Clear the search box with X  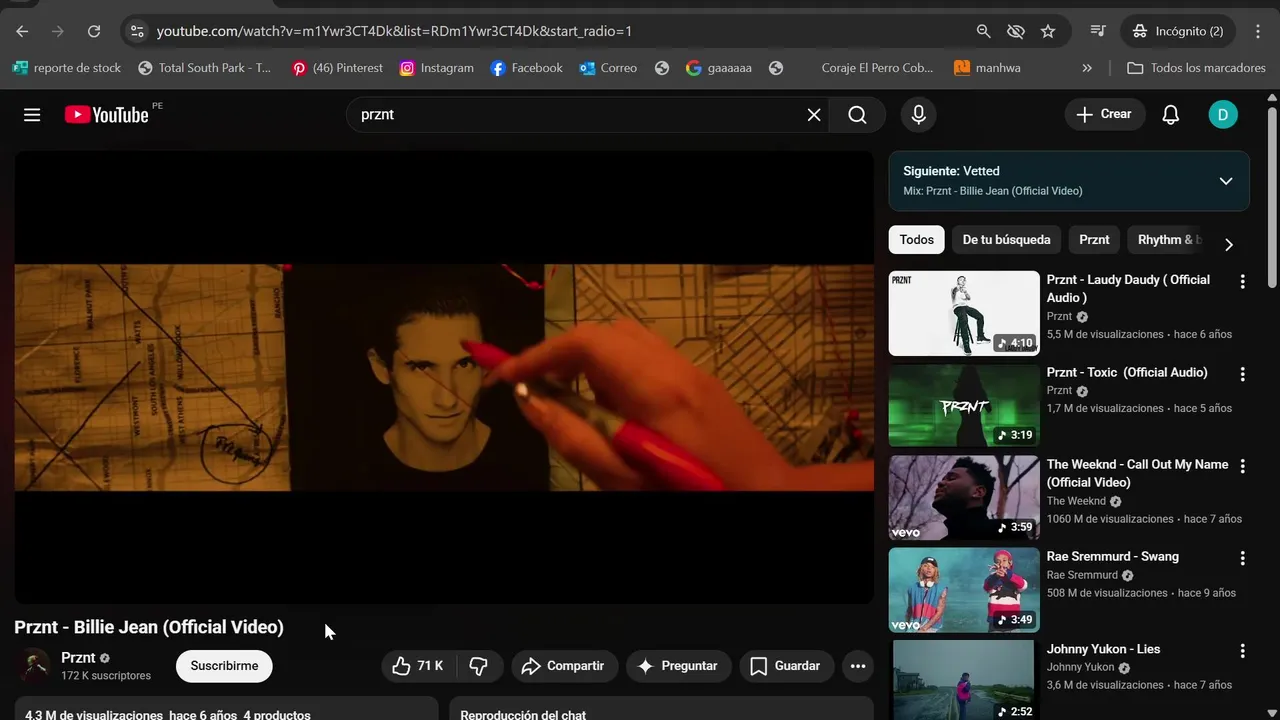click(x=814, y=115)
